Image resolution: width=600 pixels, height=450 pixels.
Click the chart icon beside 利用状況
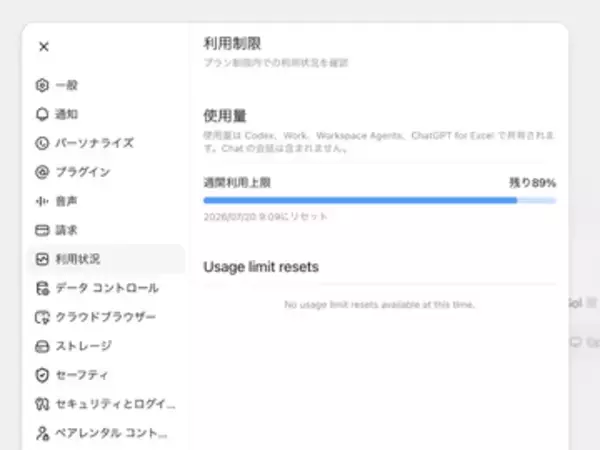(x=42, y=259)
